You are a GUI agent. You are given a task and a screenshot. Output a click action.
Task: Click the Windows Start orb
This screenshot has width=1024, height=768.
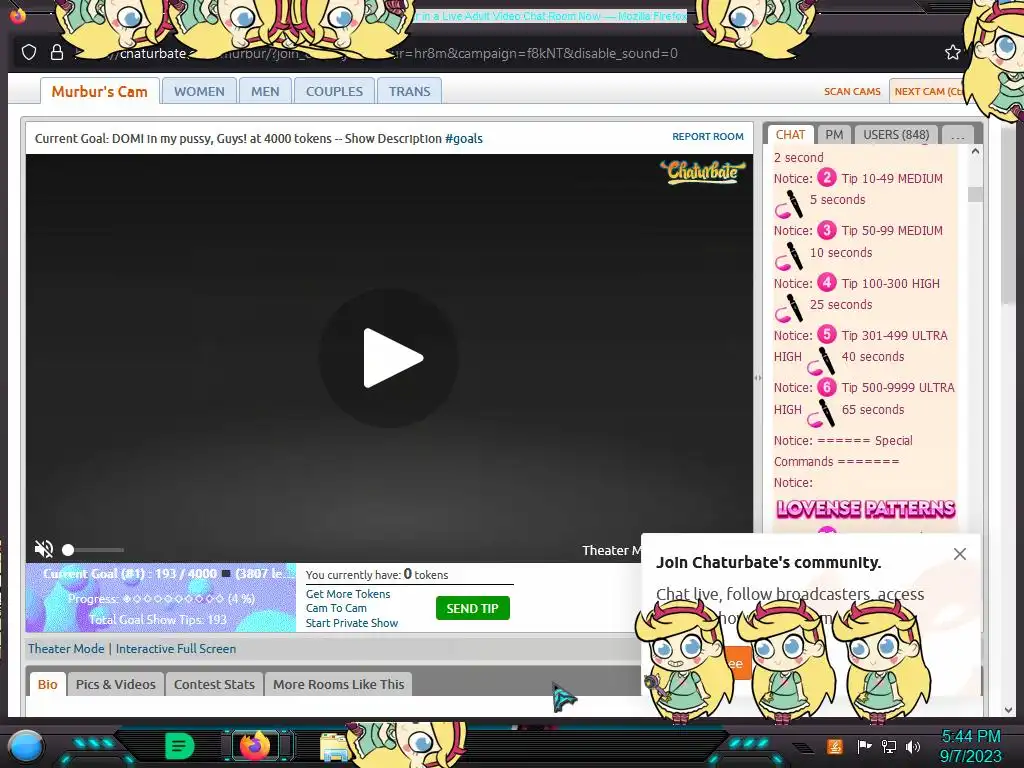coord(25,746)
